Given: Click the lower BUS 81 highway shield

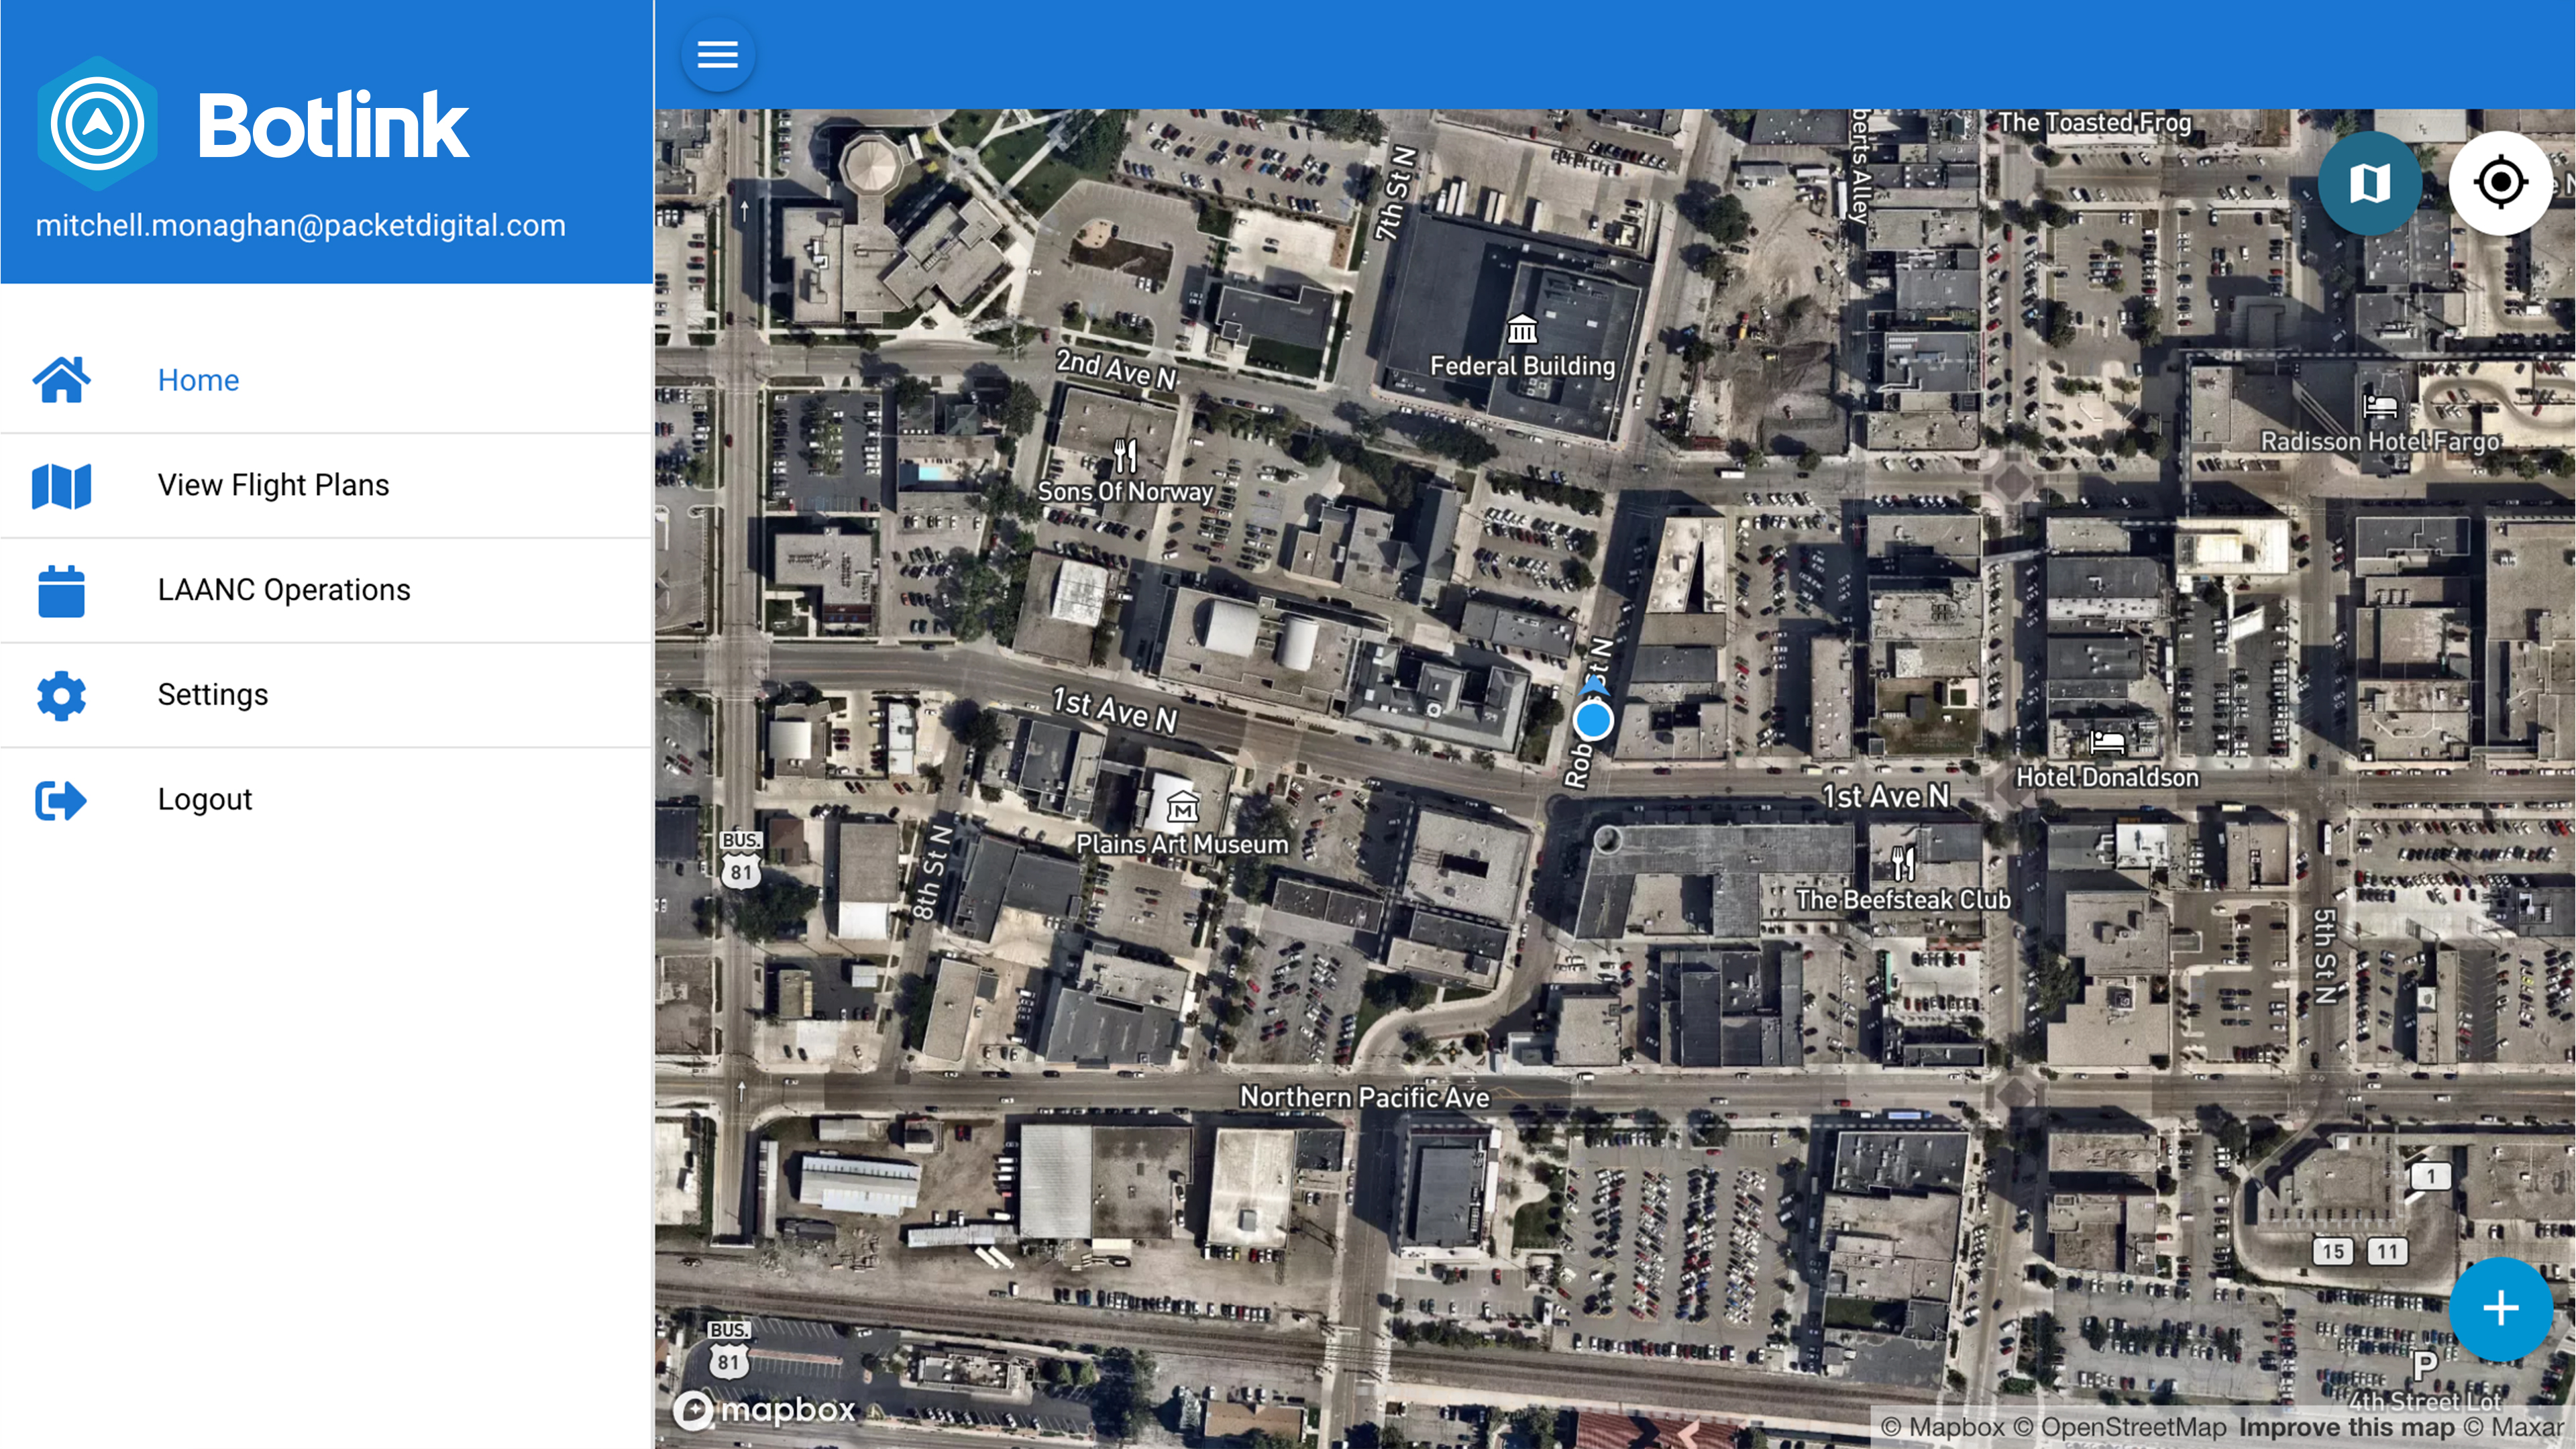Looking at the screenshot, I should (x=728, y=1350).
